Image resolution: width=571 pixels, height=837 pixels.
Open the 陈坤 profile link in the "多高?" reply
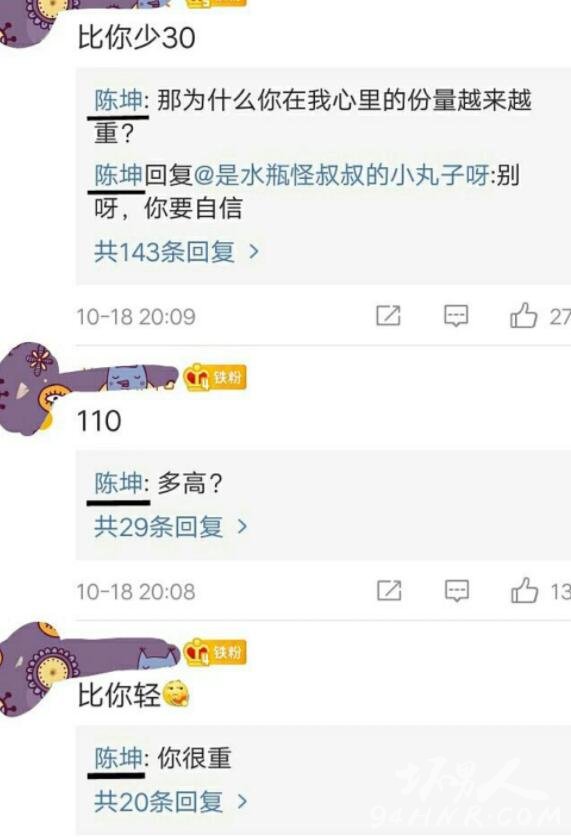tap(118, 483)
